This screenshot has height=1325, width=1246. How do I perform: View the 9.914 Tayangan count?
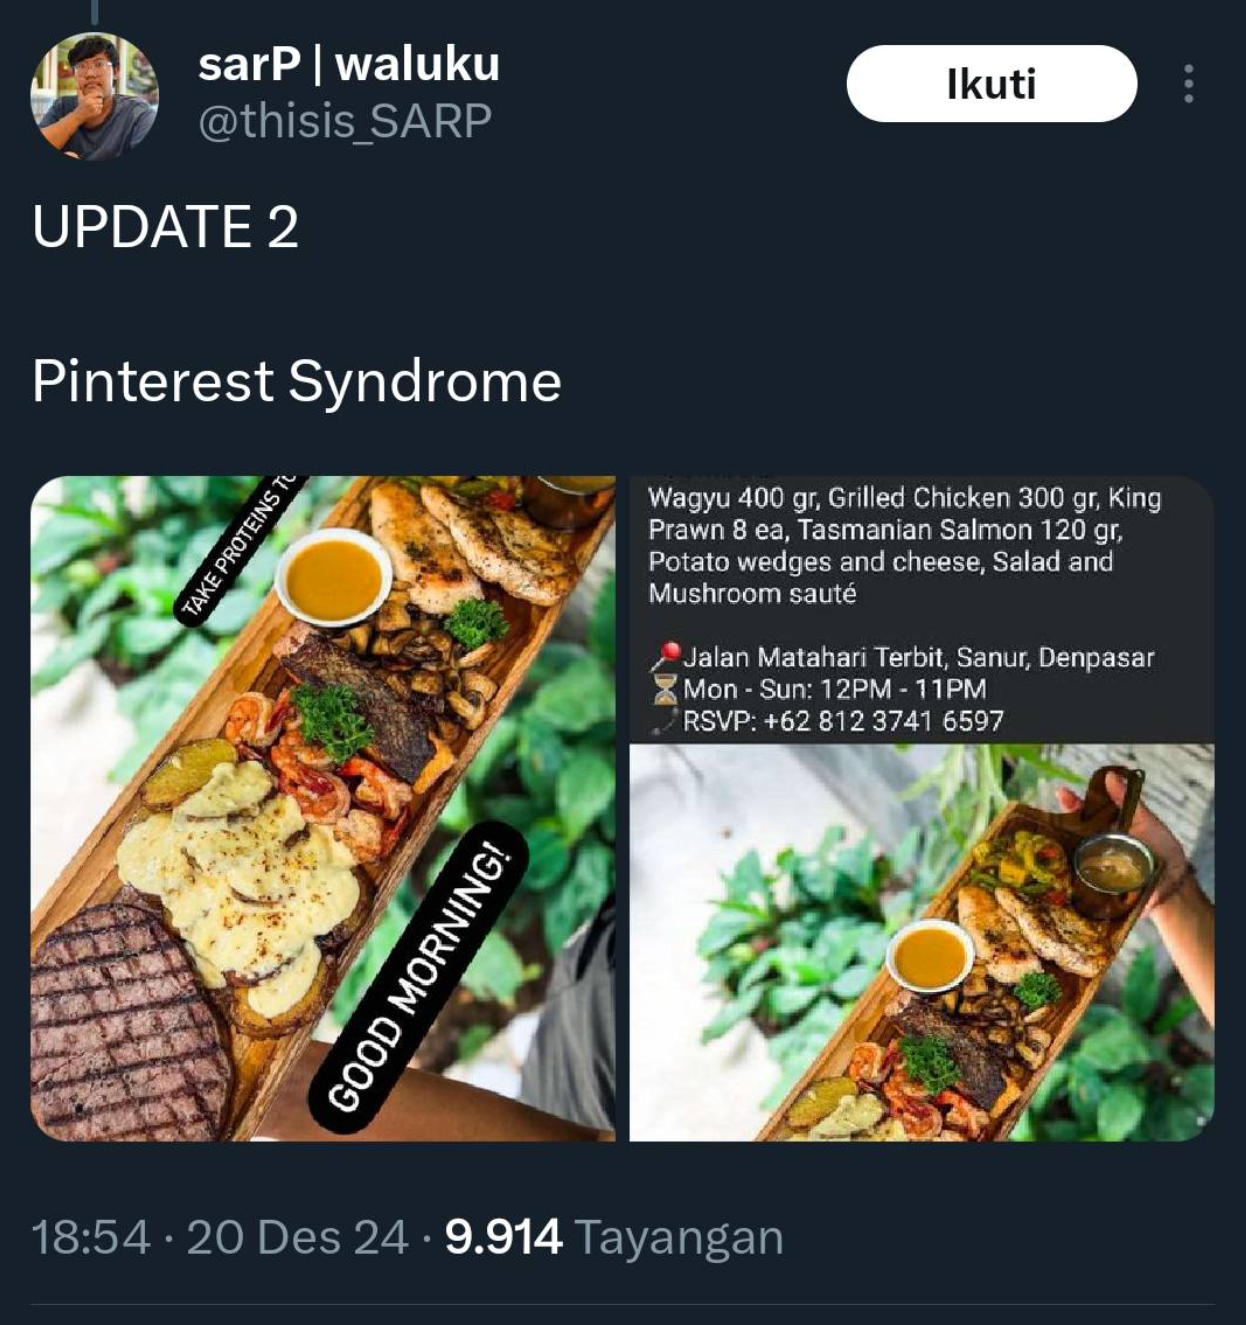[x=613, y=1237]
